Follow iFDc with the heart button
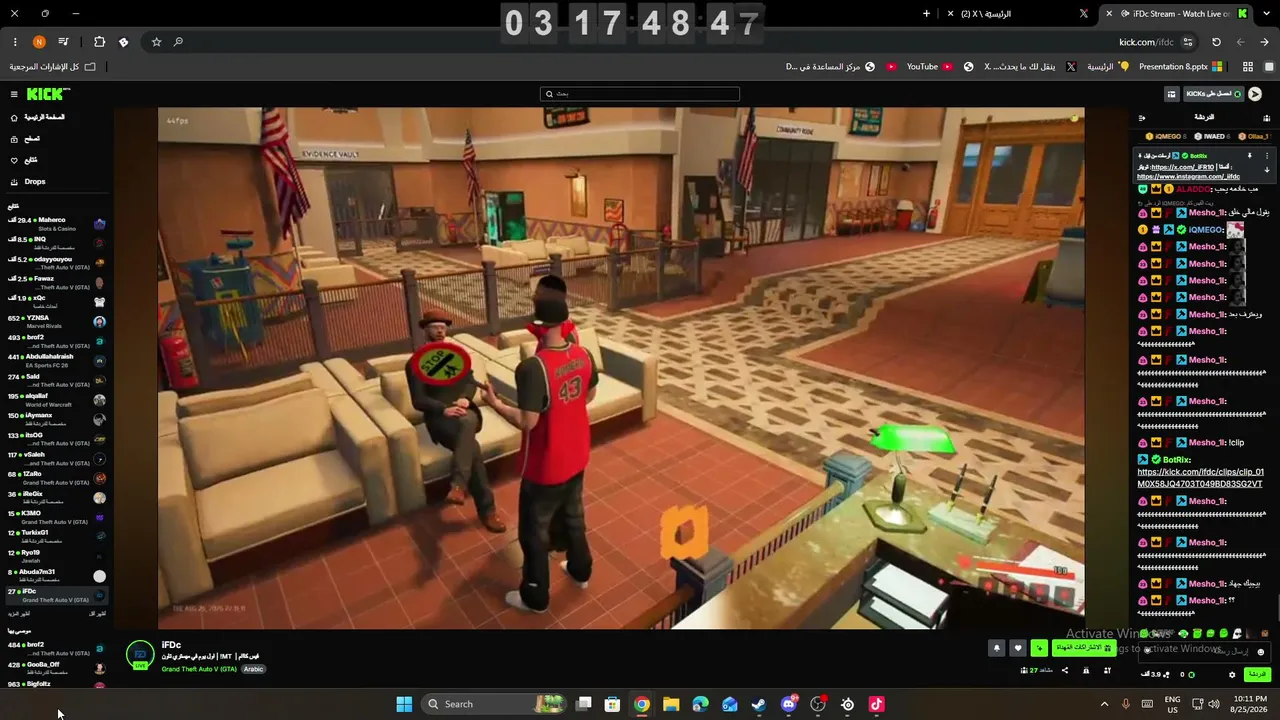The width and height of the screenshot is (1280, 720). pos(1018,648)
